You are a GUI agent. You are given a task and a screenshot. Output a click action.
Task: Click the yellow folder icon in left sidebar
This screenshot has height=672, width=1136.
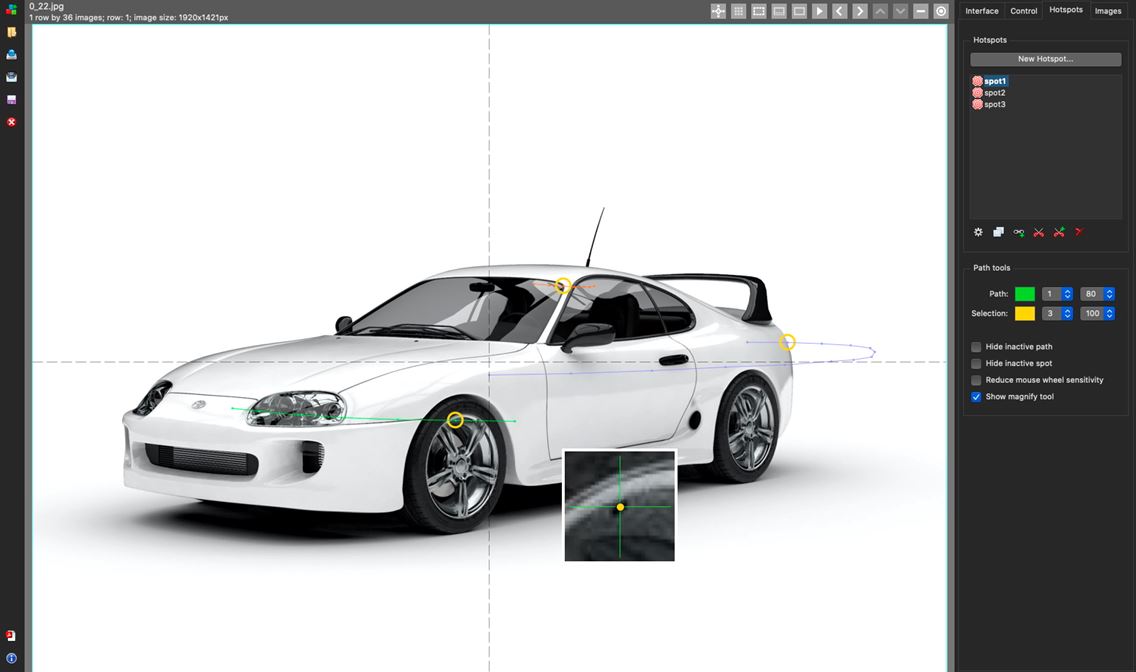click(12, 32)
